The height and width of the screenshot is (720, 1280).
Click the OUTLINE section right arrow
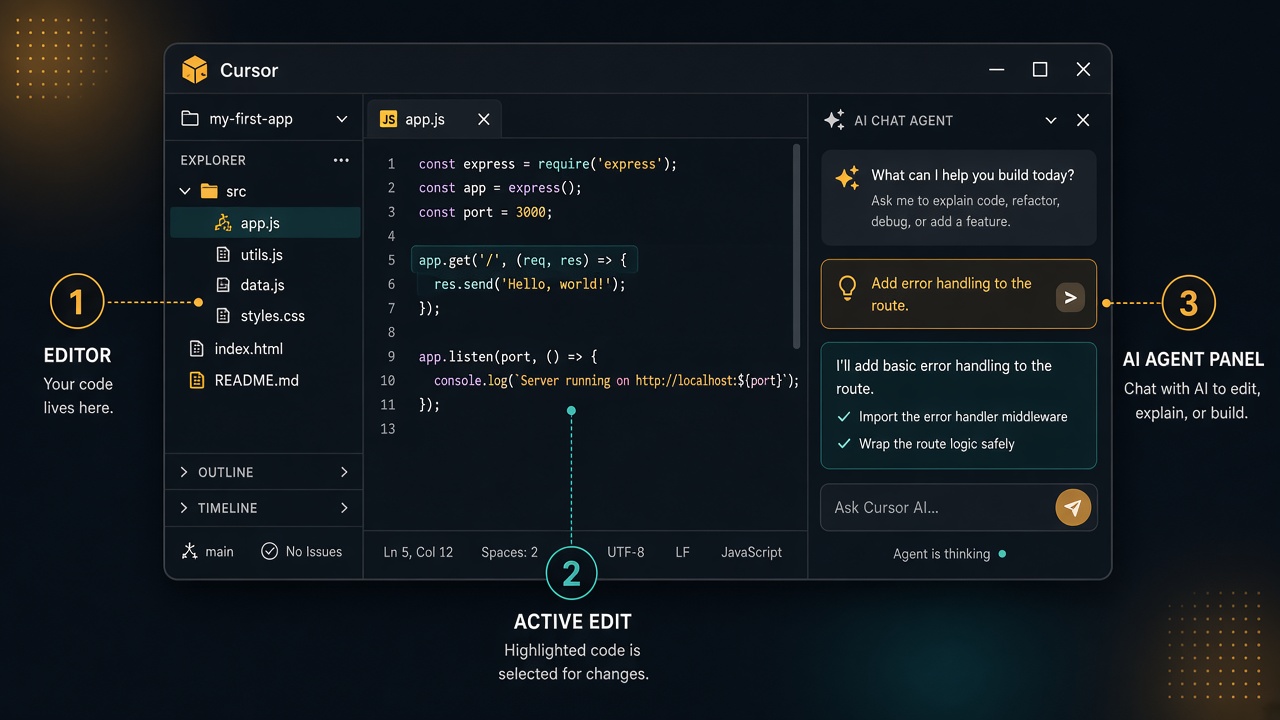344,472
